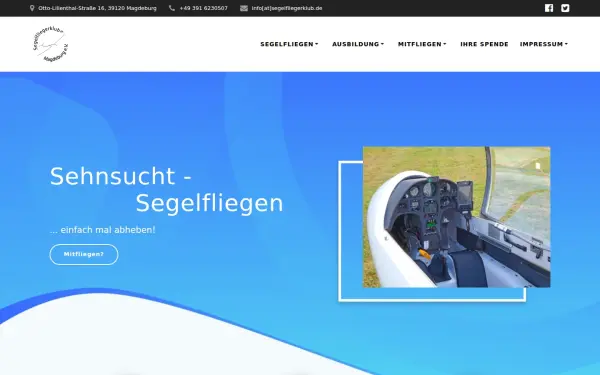Click the address Otto-Lilienthal-Straße 16, 39120 Magdeburg

click(x=97, y=8)
